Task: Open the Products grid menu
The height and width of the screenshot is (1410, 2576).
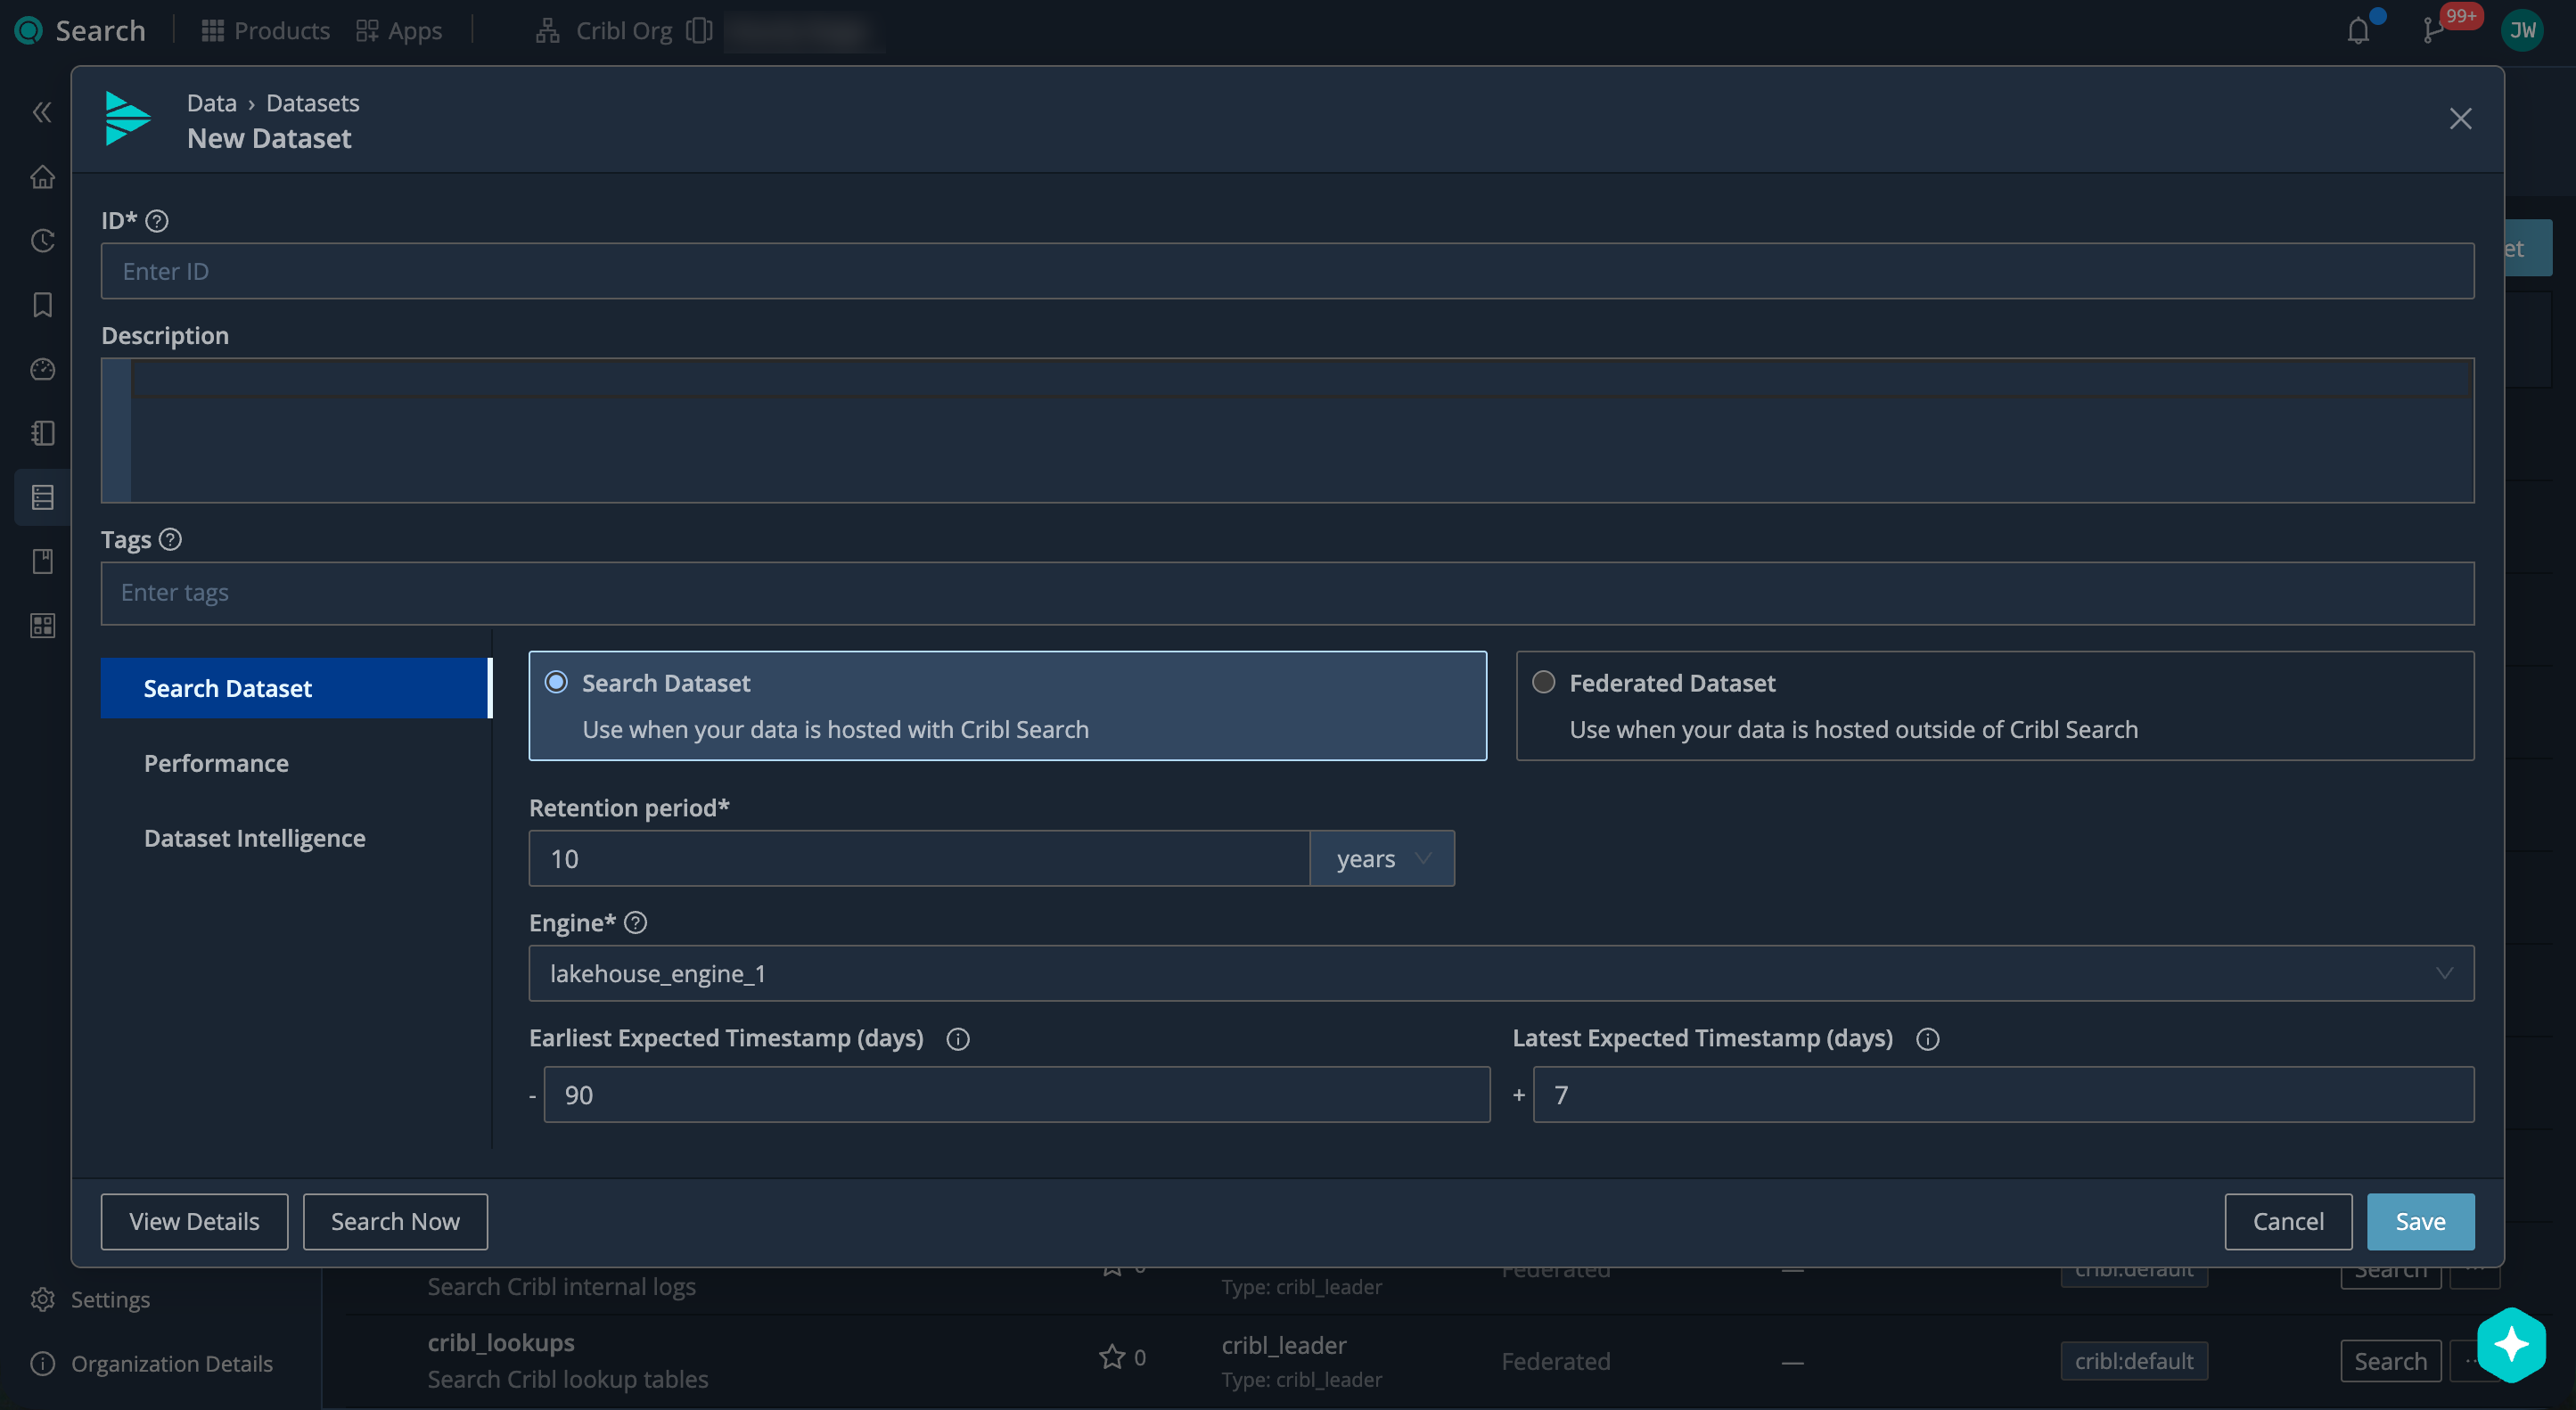Action: pyautogui.click(x=265, y=31)
